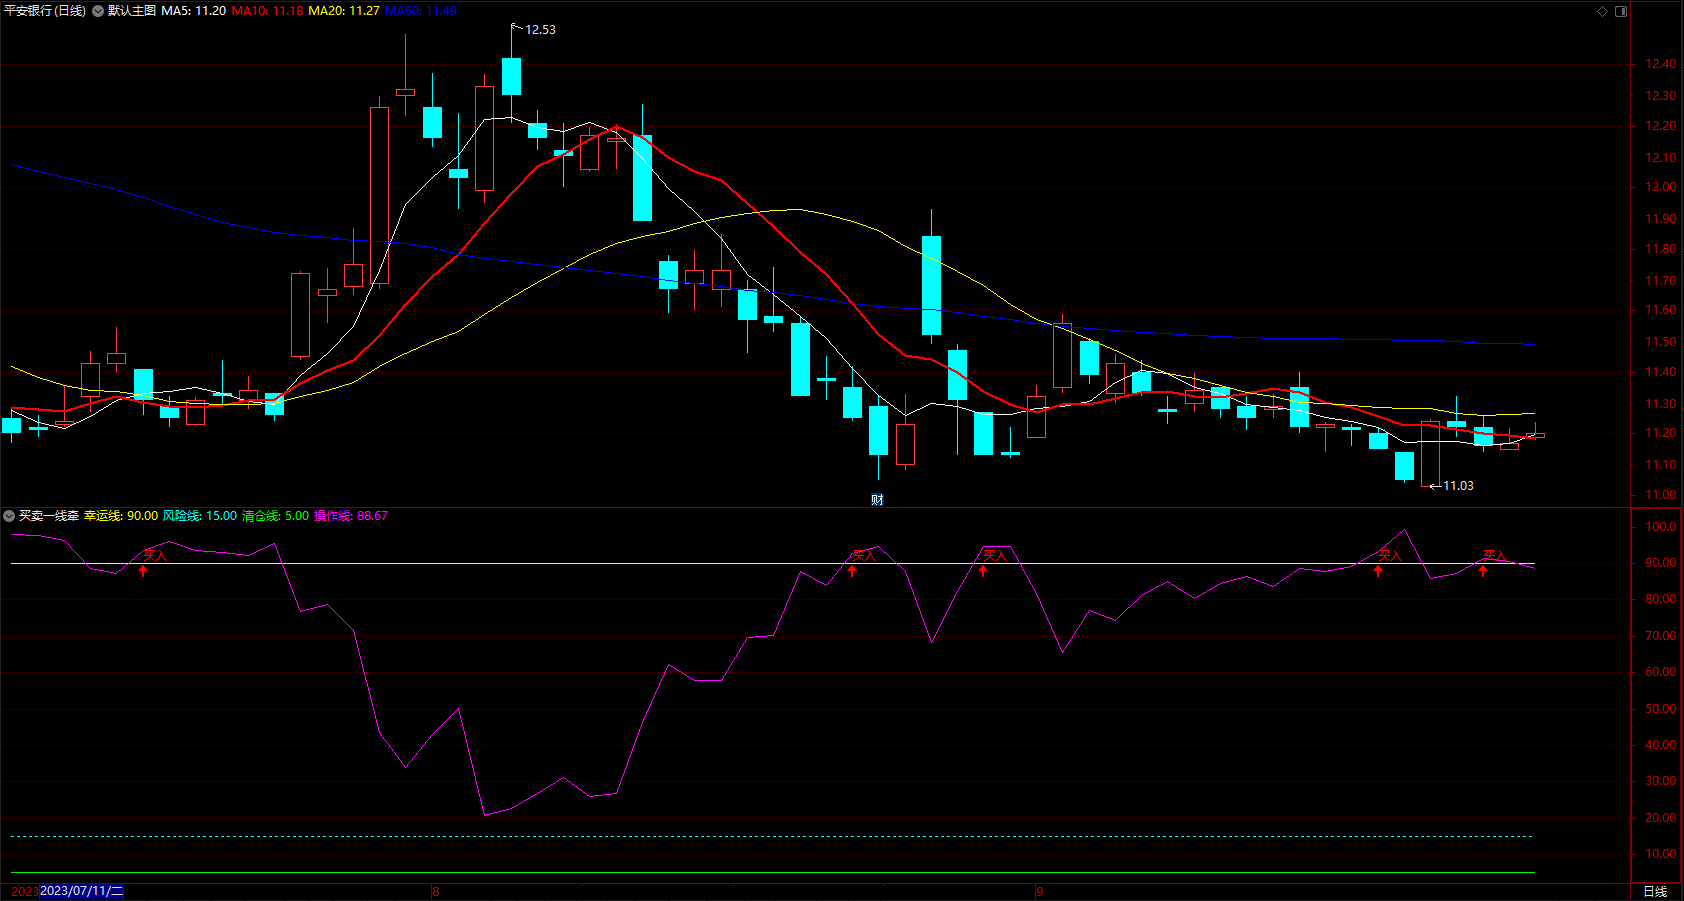Click the 日线 period button at bottom right
The image size is (1684, 901).
point(1656,891)
